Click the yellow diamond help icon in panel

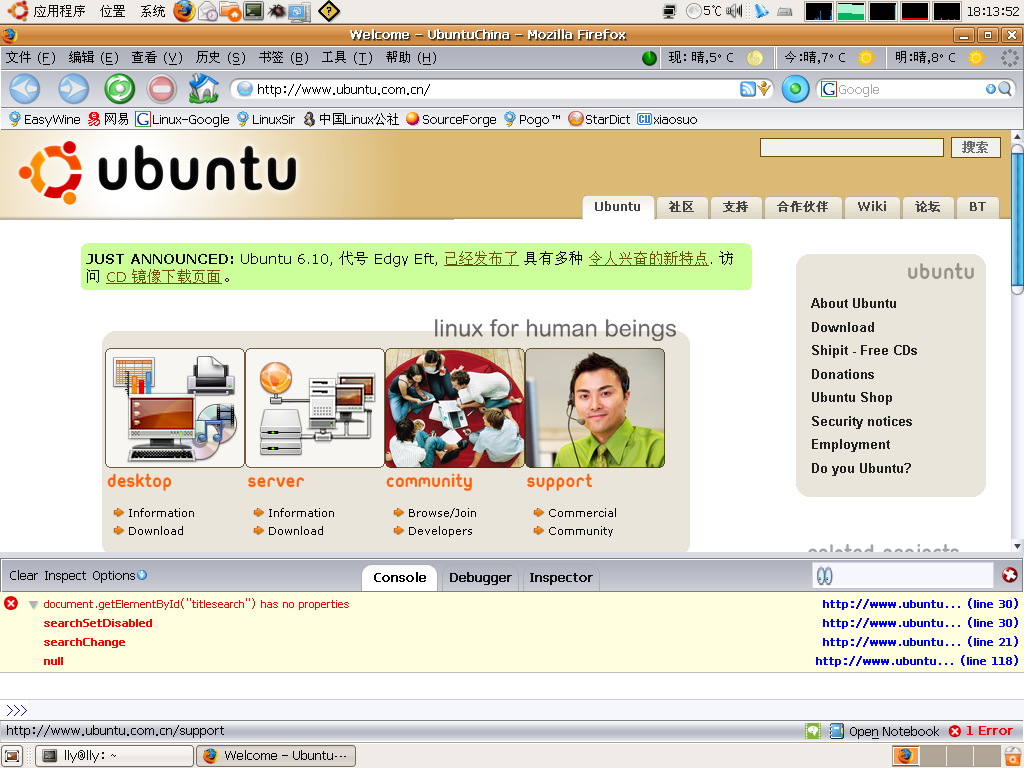coord(328,11)
